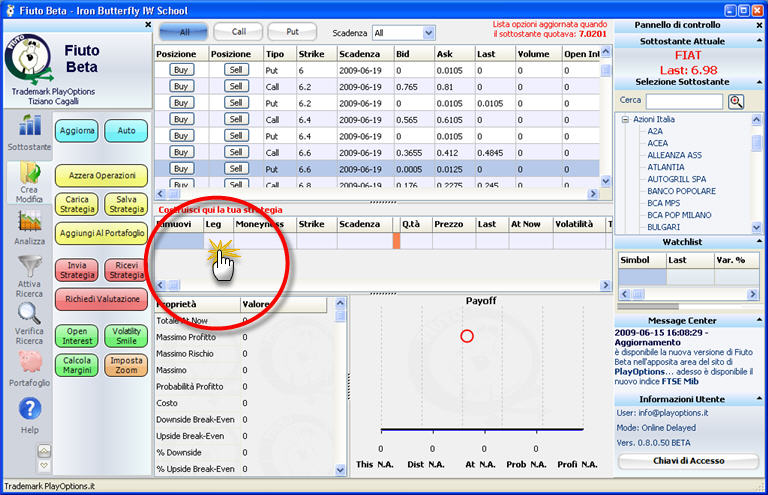Click scroll-right arrow of the Watchlist
This screenshot has width=768, height=495.
coord(753,294)
